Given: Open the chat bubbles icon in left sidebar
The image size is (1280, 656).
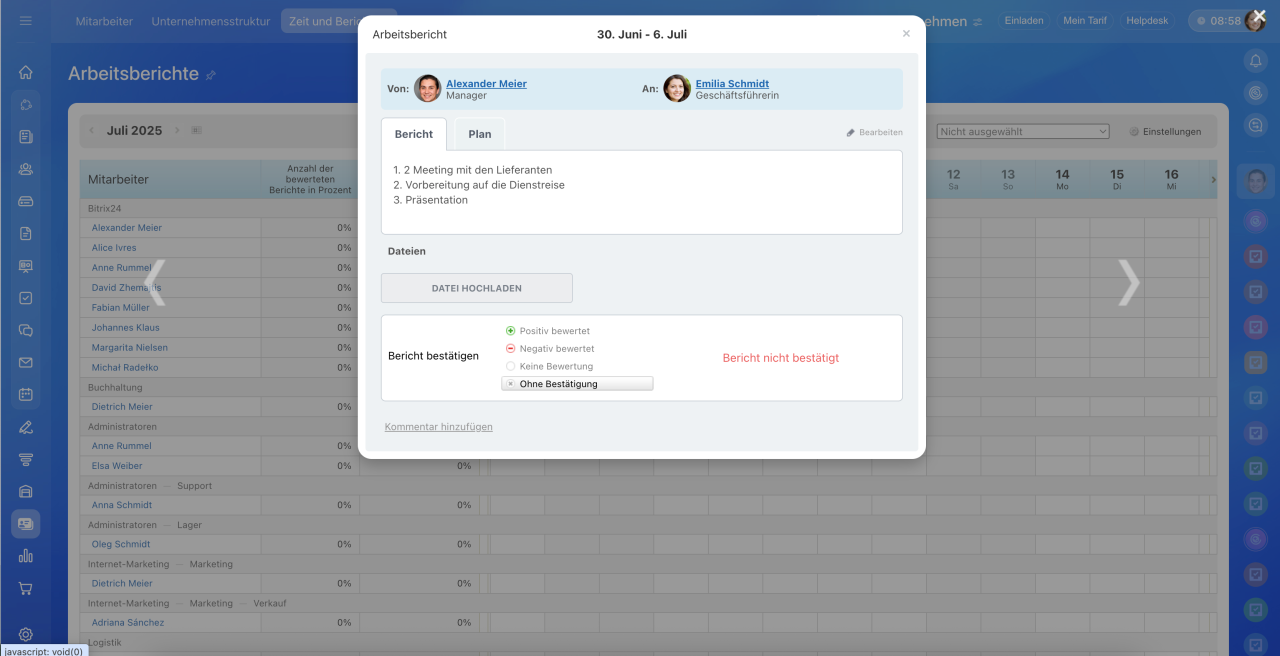Looking at the screenshot, I should [x=26, y=330].
